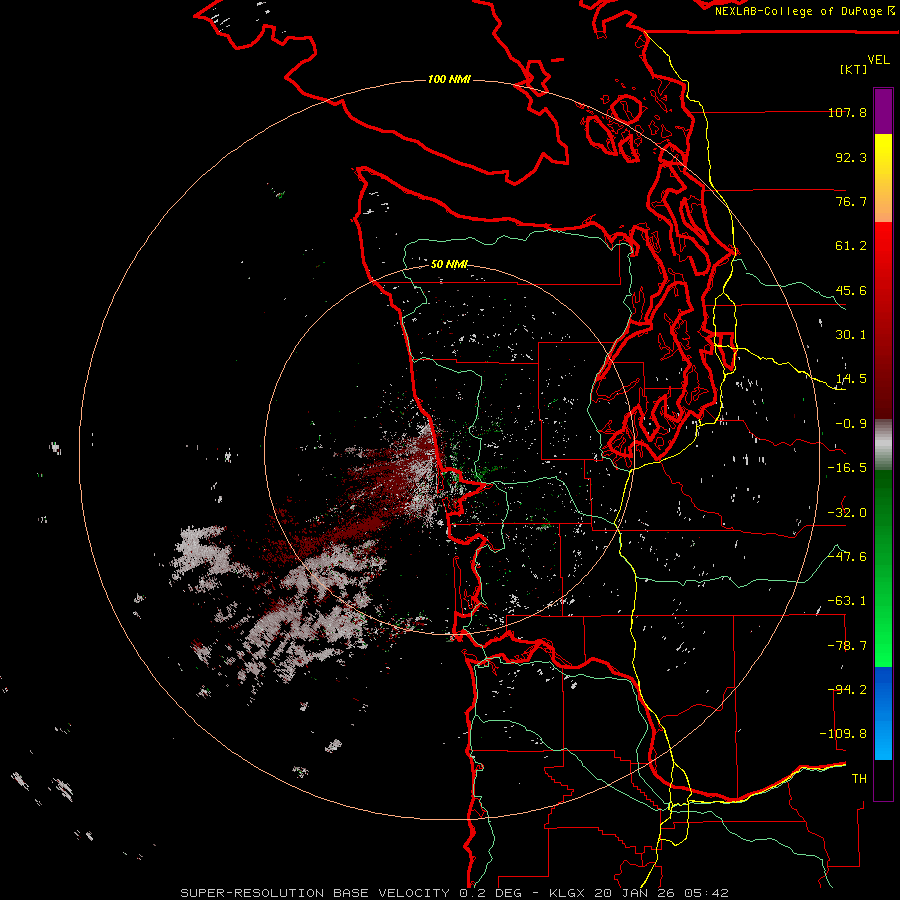Viewport: 900px width, 900px height.
Task: Click the red segment of color bar
Action: (883, 320)
